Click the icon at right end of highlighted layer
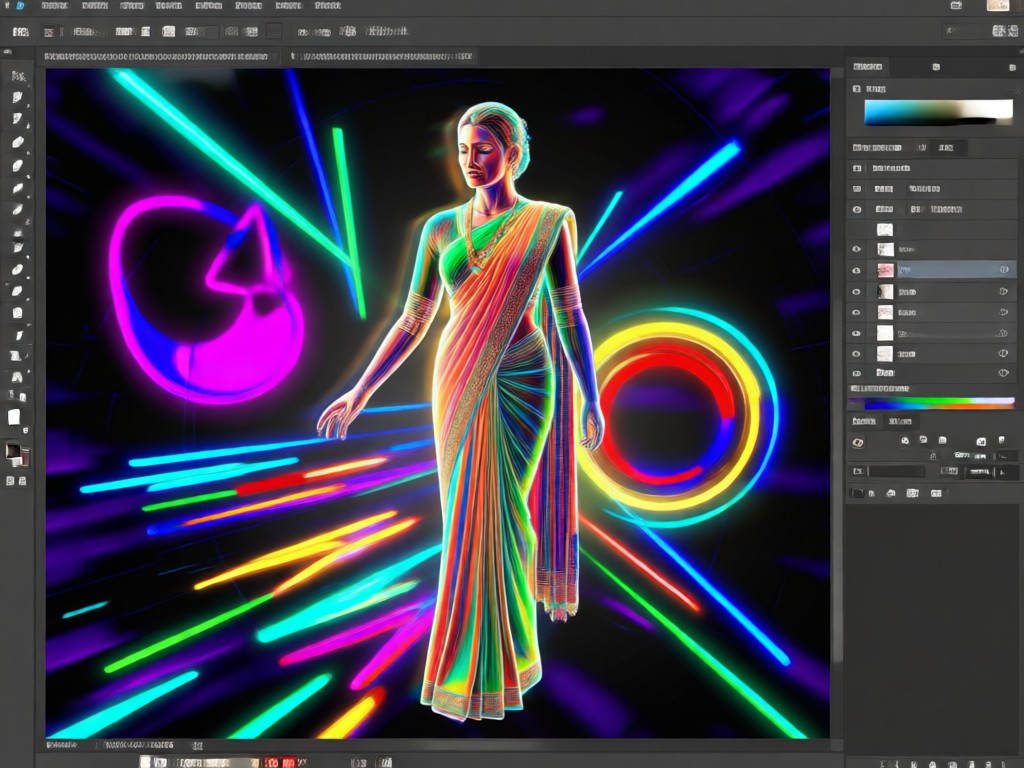The image size is (1024, 768). (x=1004, y=270)
